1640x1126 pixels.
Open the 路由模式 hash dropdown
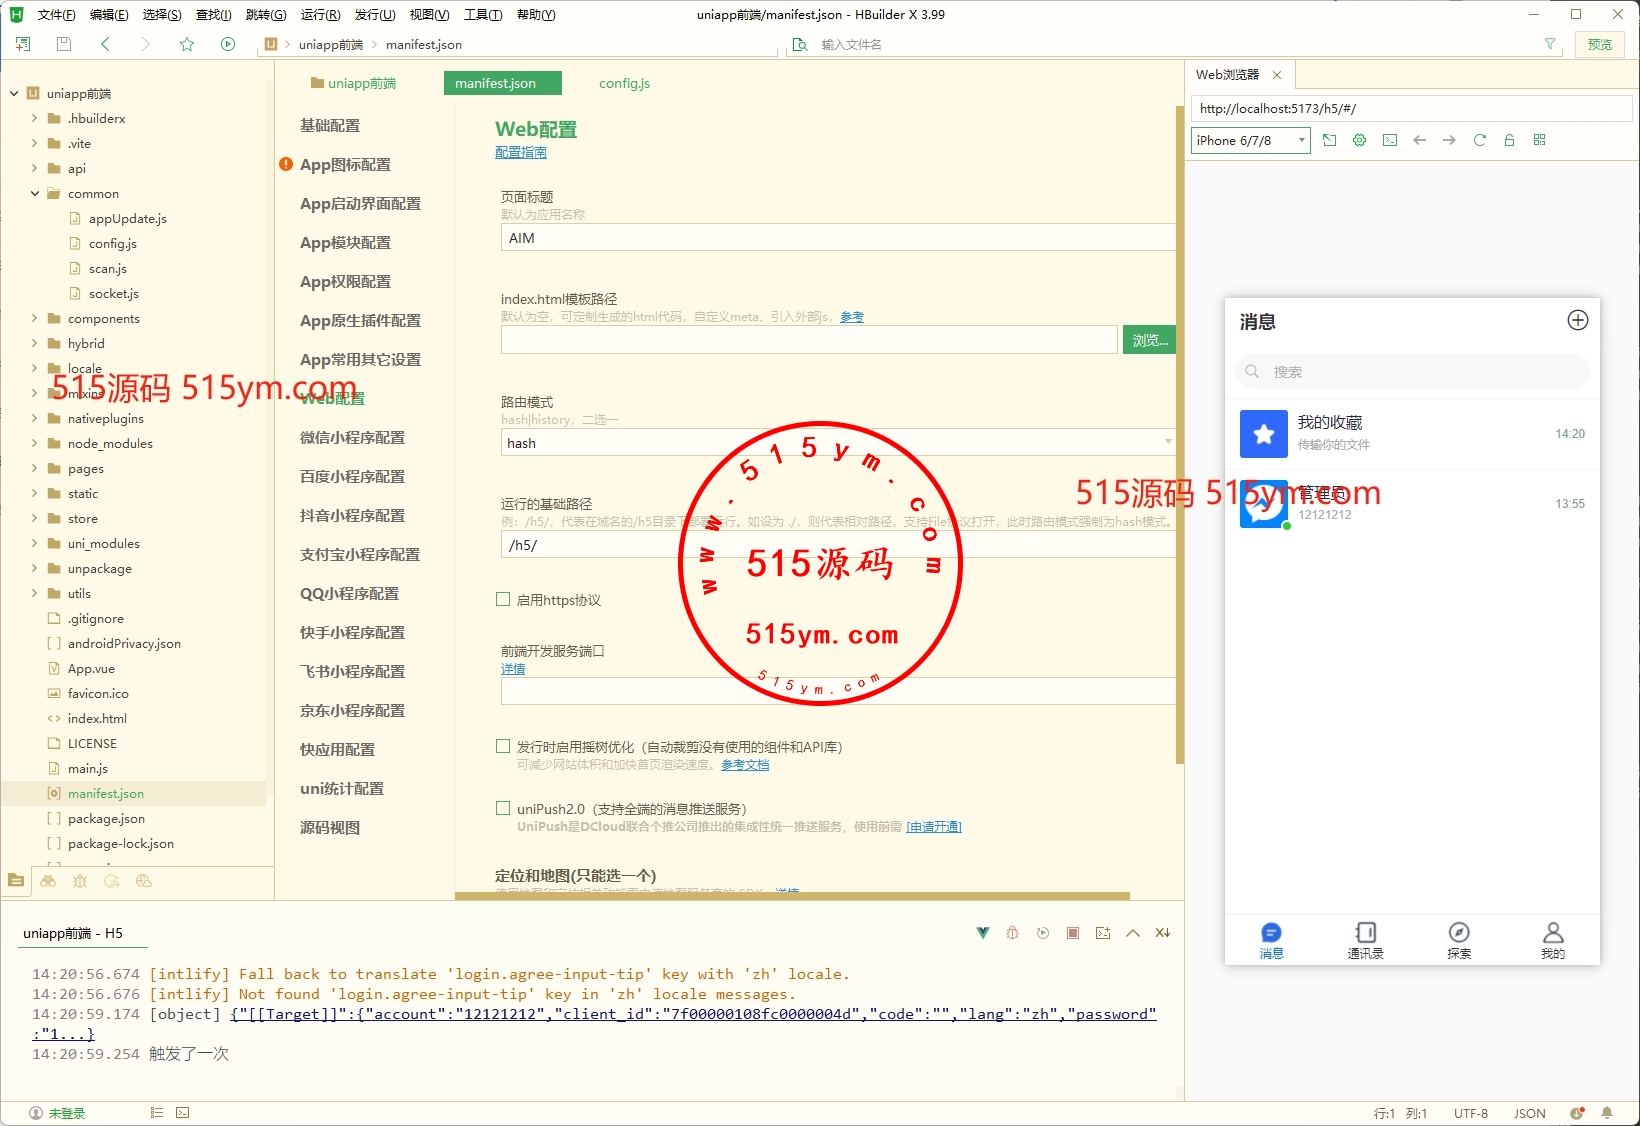pos(836,443)
